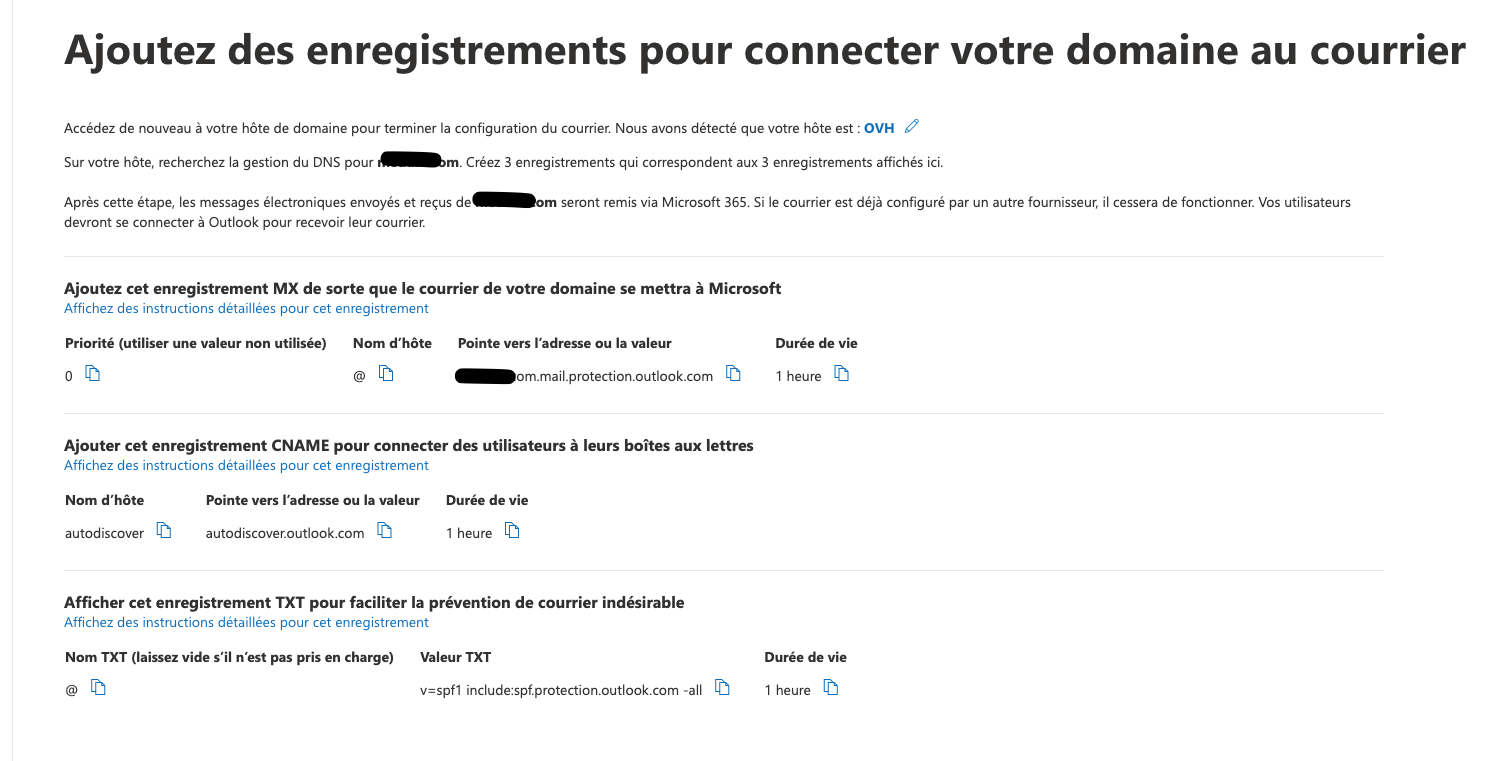Image resolution: width=1500 pixels, height=761 pixels.
Task: Copy the MX record priority value 0
Action: (93, 374)
